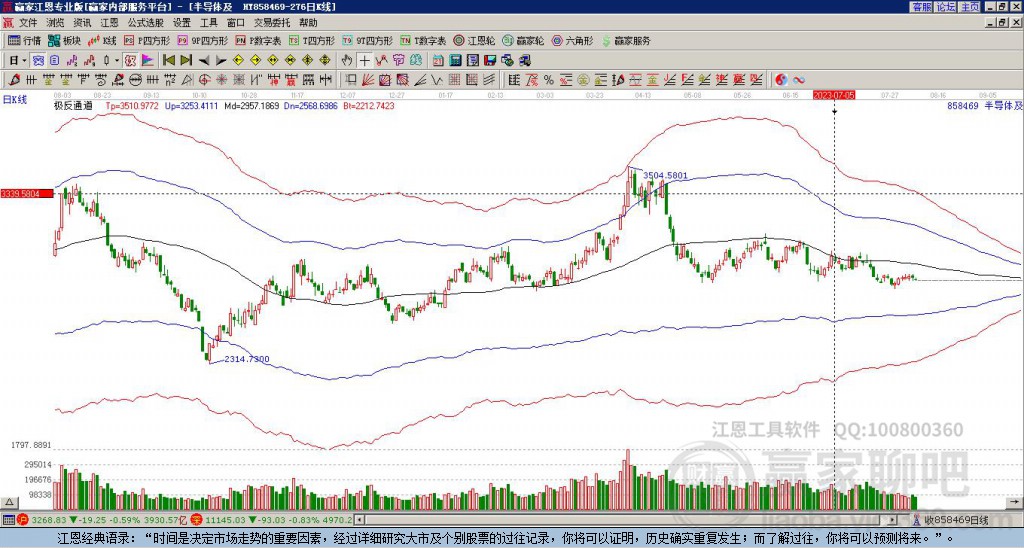Click the circled horizontal-lines icon
Image resolution: width=1024 pixels, height=548 pixels.
click(135, 80)
